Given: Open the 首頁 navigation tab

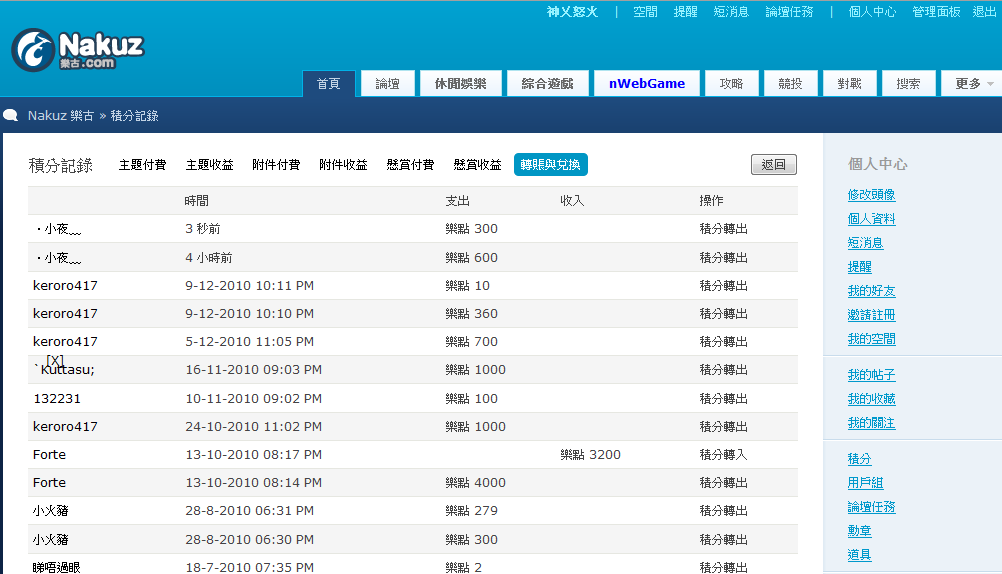Looking at the screenshot, I should point(328,84).
